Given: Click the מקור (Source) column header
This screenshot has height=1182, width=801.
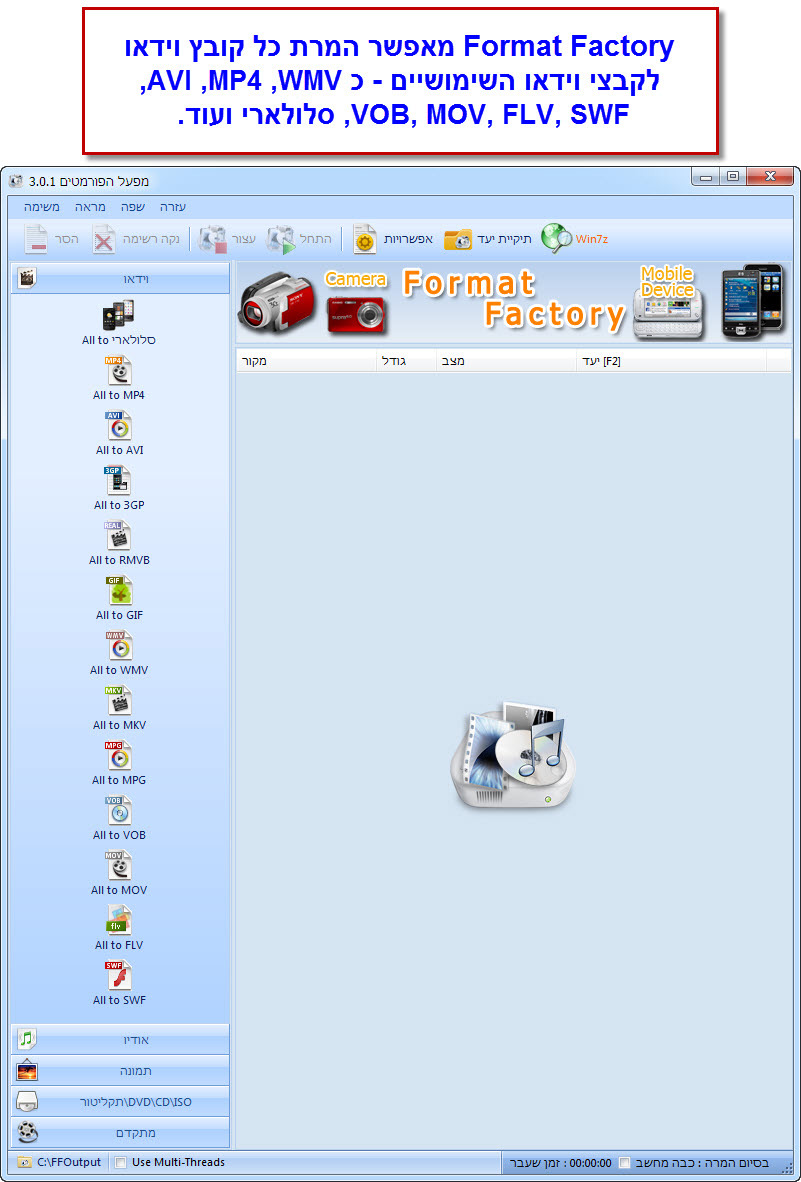Looking at the screenshot, I should coord(307,361).
